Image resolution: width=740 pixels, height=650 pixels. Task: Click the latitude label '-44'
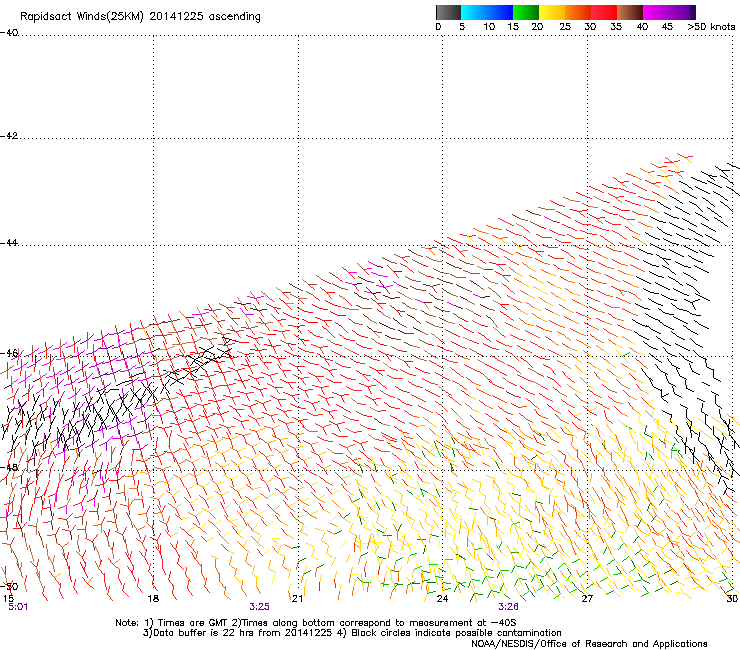(9, 243)
